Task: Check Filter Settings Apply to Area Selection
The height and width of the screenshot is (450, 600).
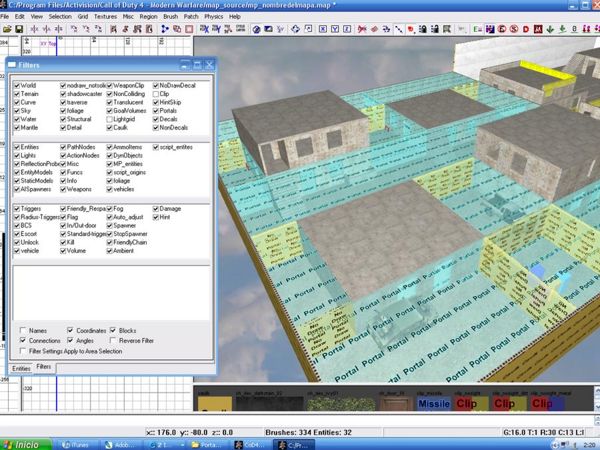Action: click(x=23, y=351)
